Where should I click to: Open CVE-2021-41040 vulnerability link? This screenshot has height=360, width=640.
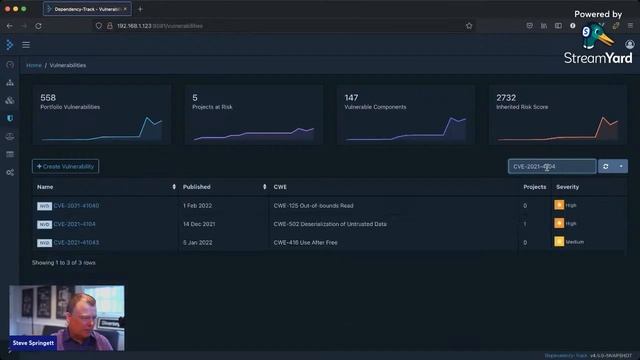[76, 206]
